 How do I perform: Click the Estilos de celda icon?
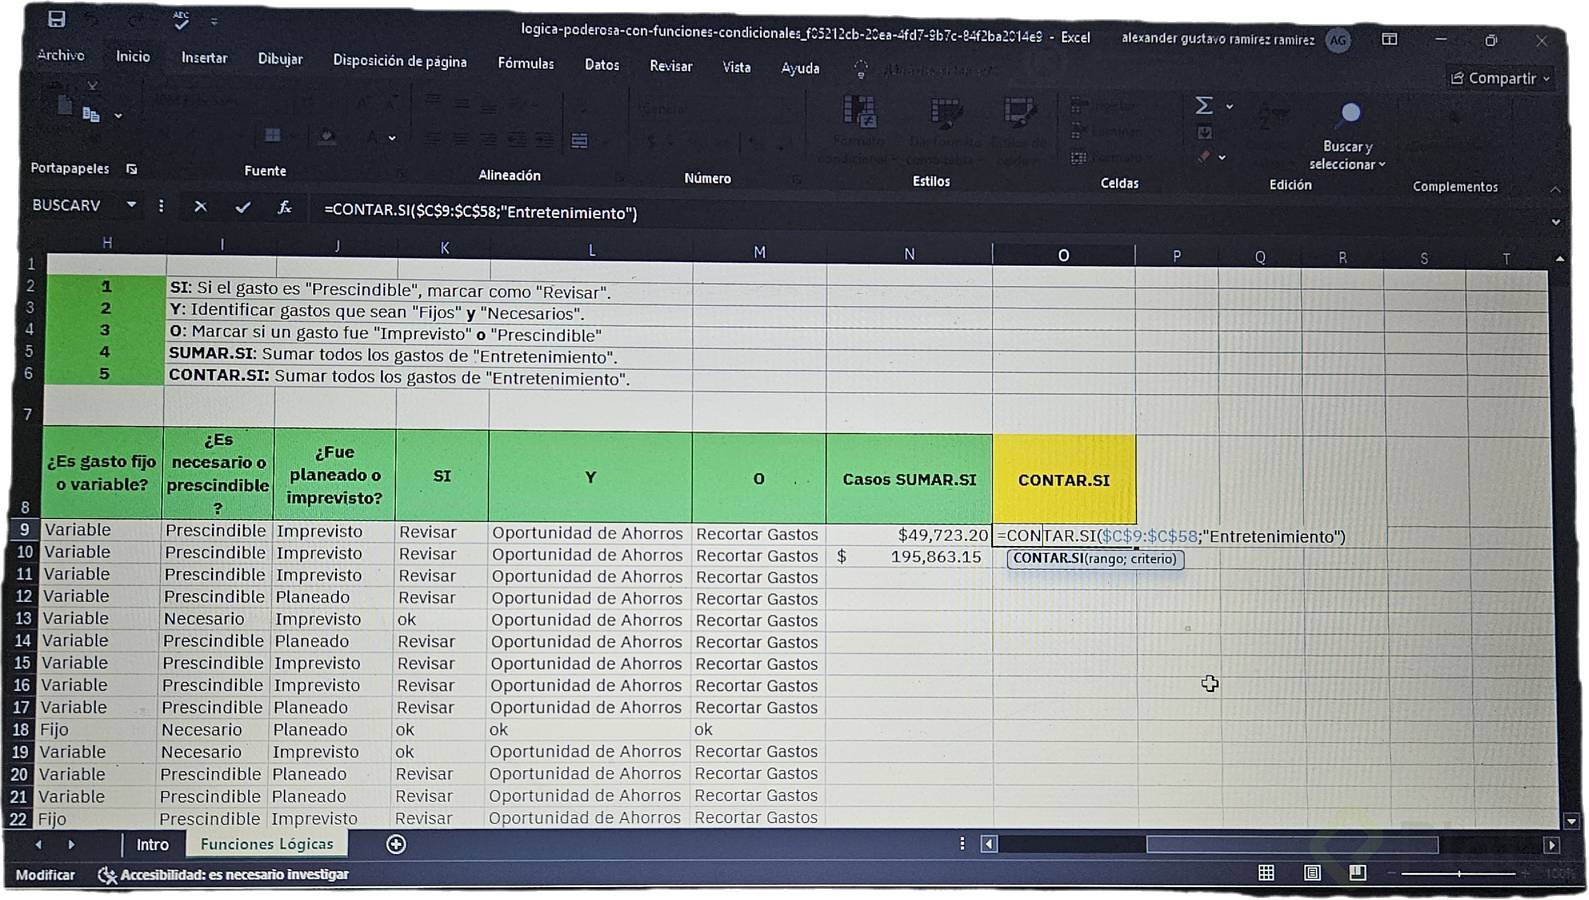pyautogui.click(x=1020, y=114)
